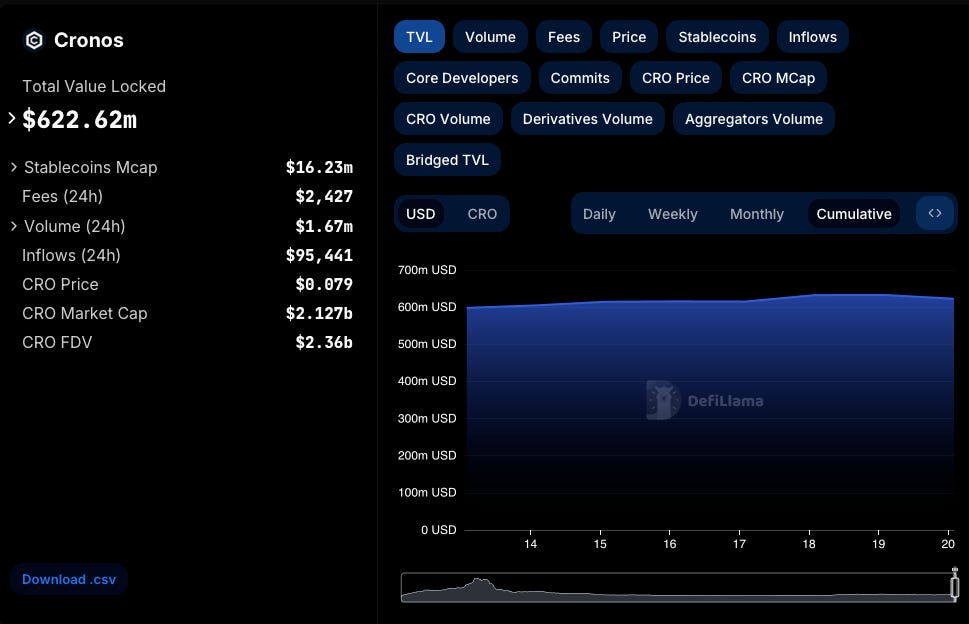Download the .csv data file
This screenshot has width=969, height=624.
[69, 580]
